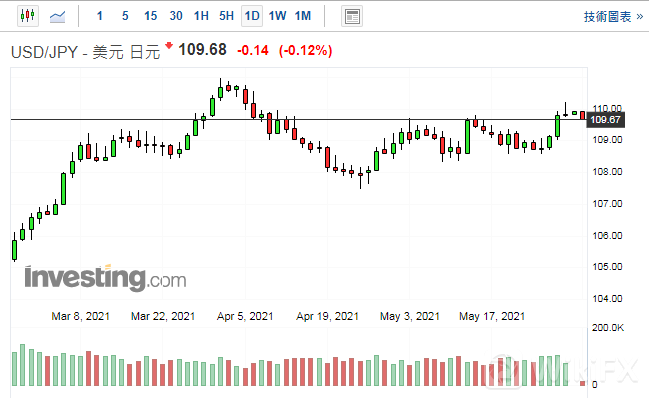Viewport: 649px width, 405px height.
Task: Click the 106.00 price axis label
Action: pos(607,235)
